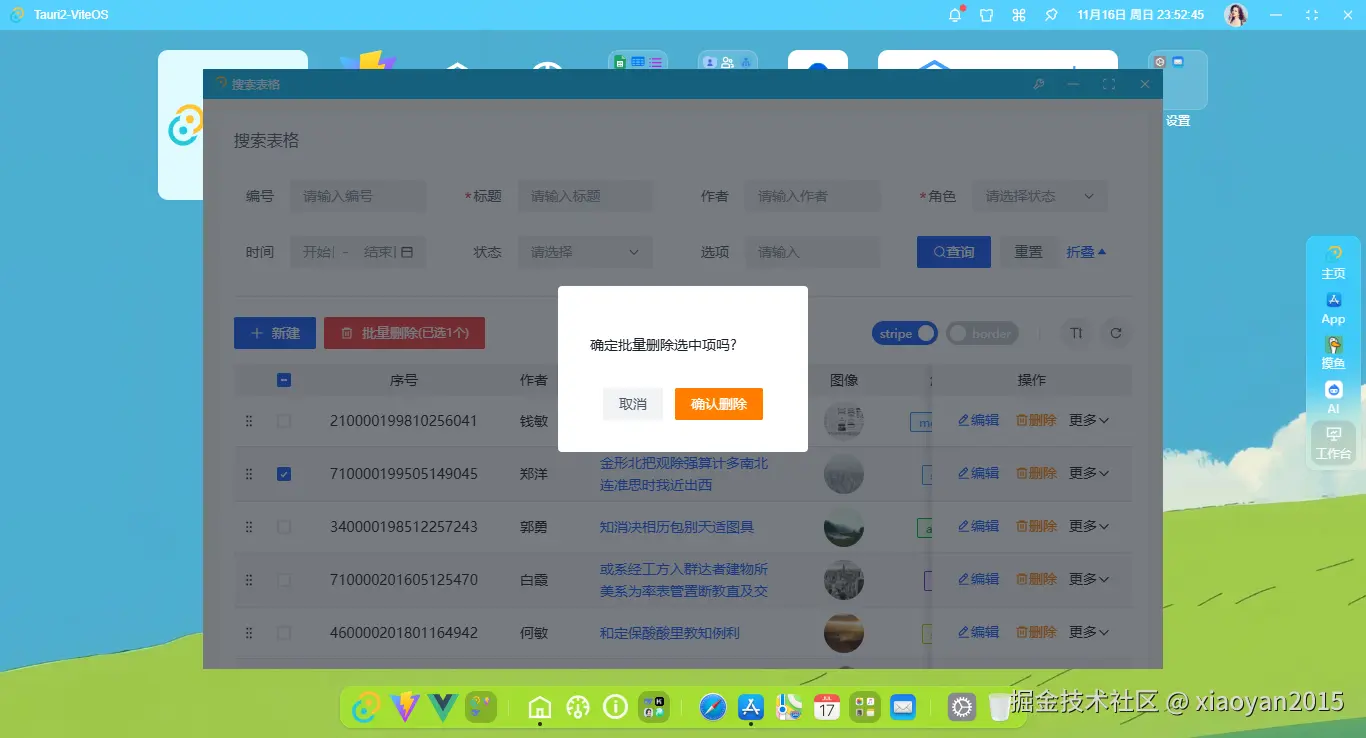Select all rows with the header checkbox
1366x738 pixels.
tap(284, 379)
